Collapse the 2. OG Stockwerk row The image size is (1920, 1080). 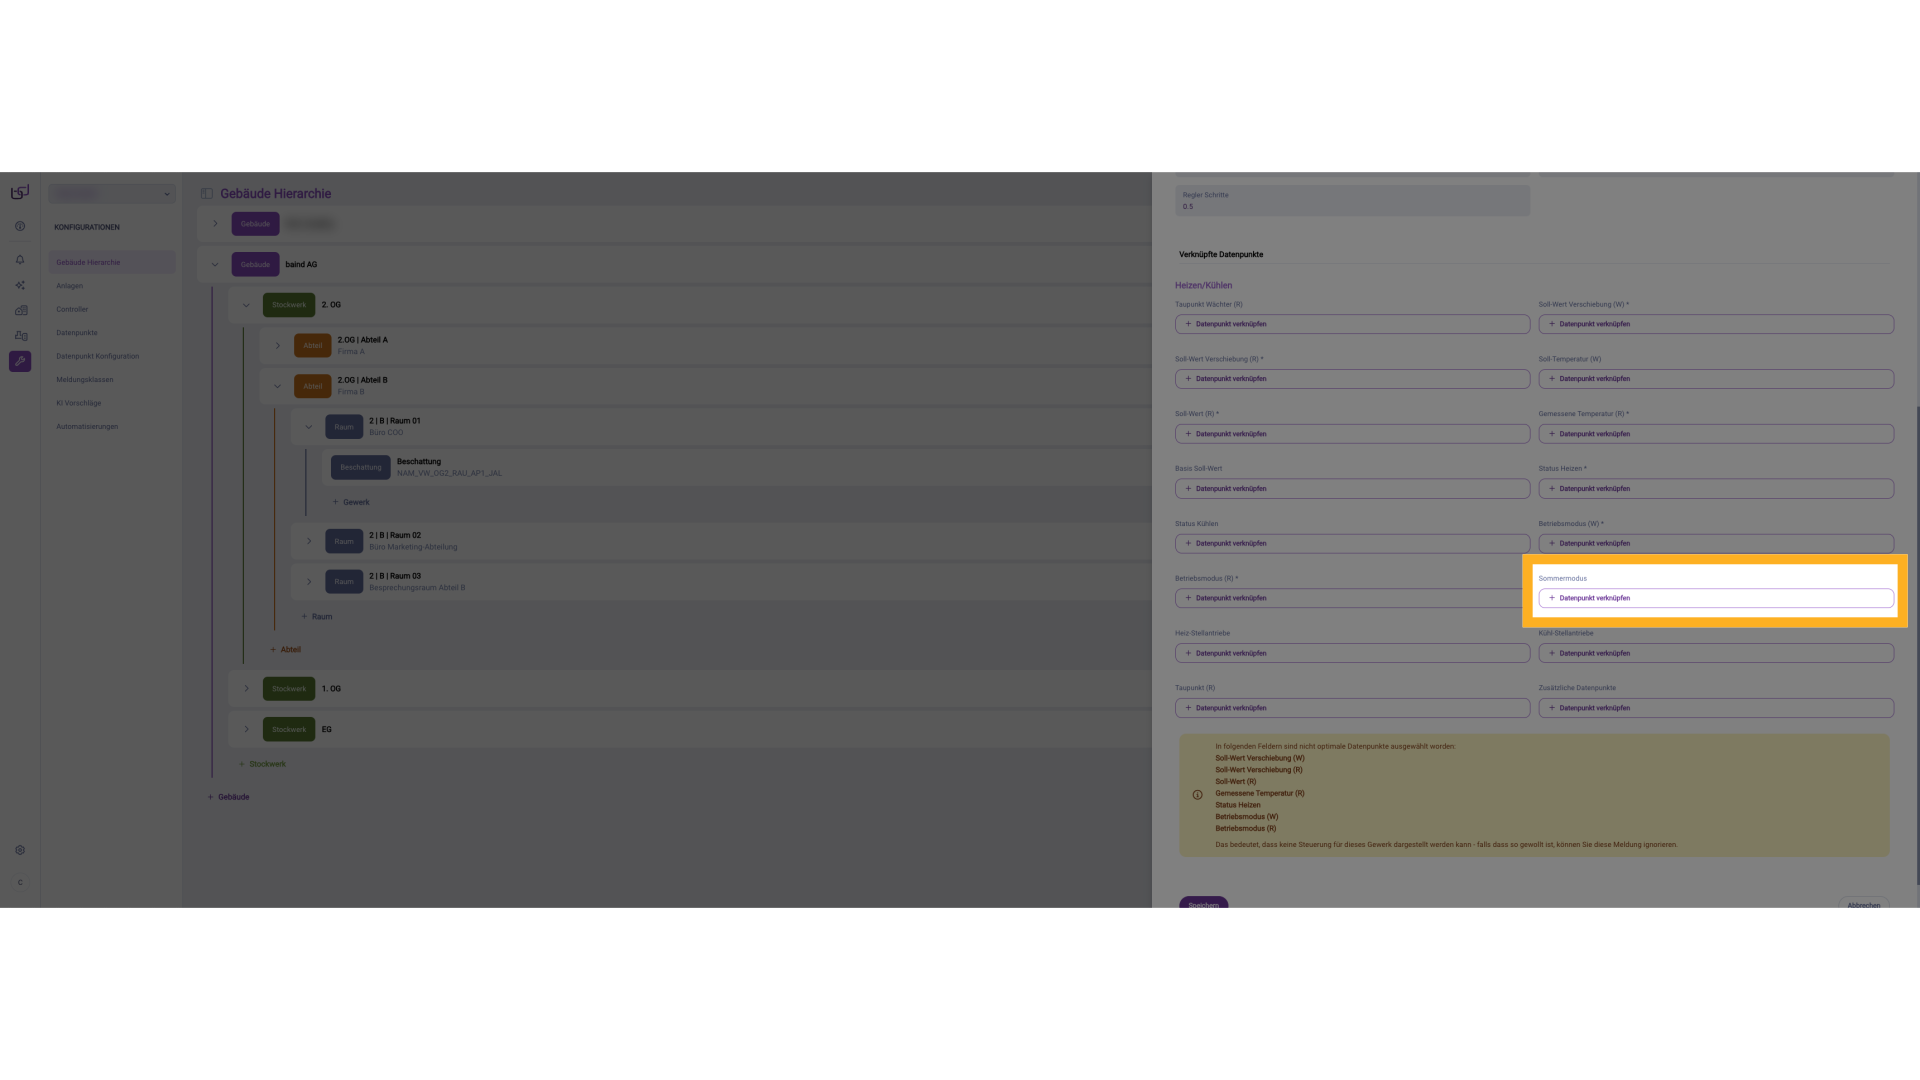246,305
